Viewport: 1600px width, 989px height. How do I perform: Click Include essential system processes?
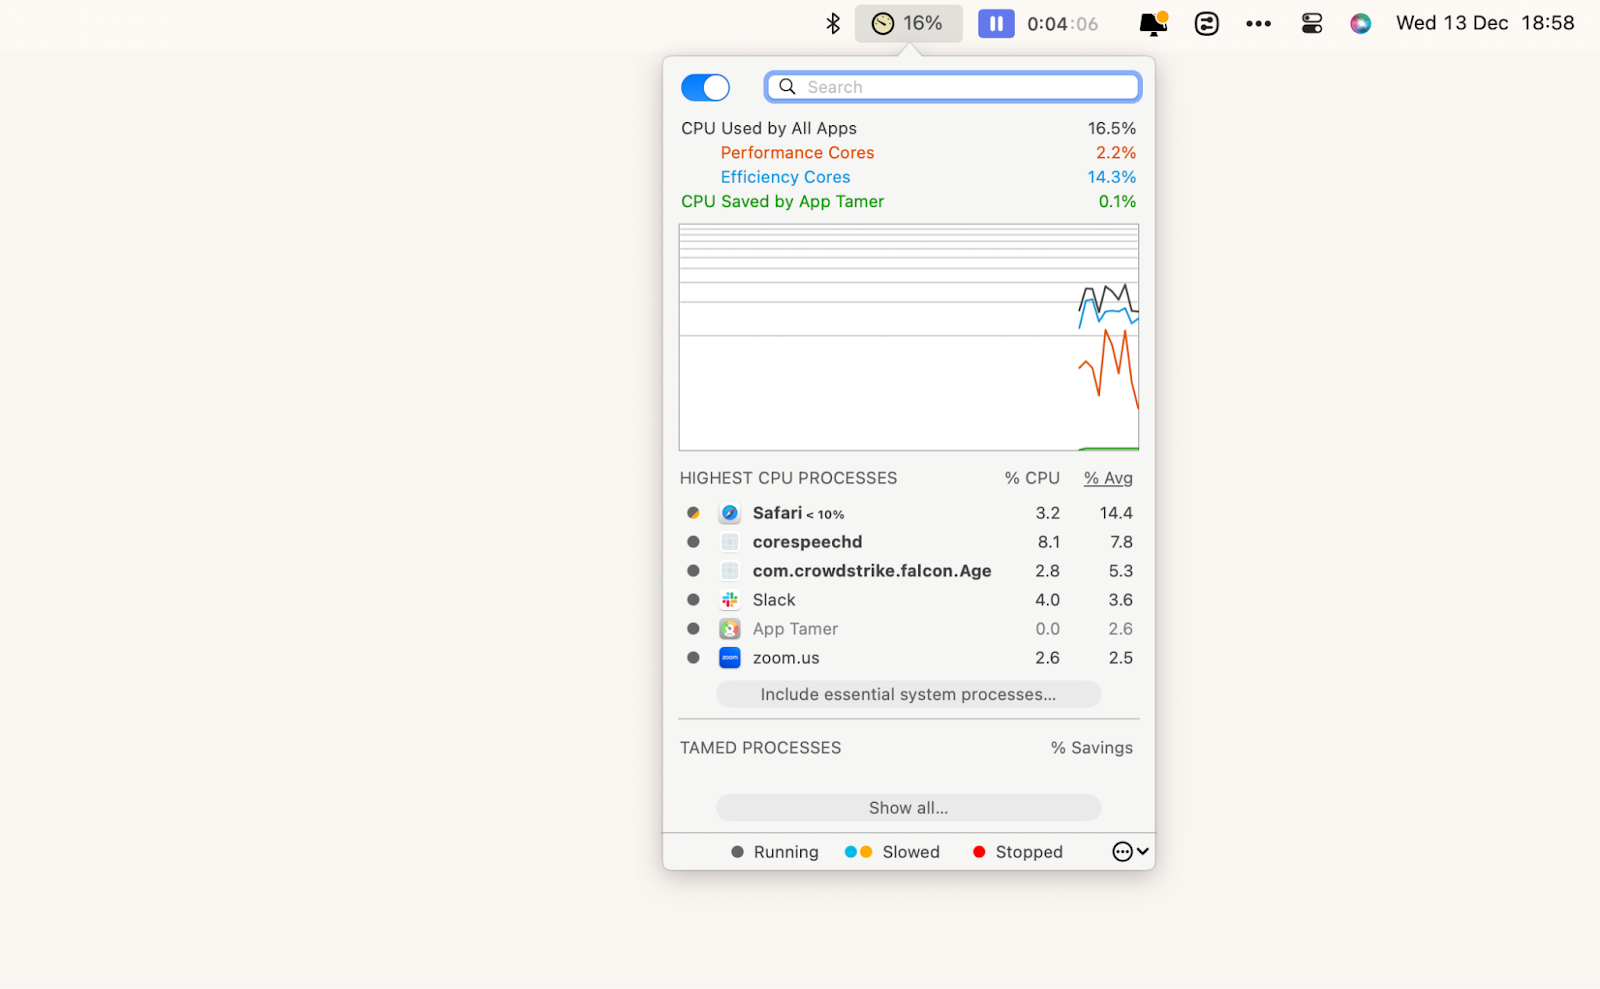[907, 693]
